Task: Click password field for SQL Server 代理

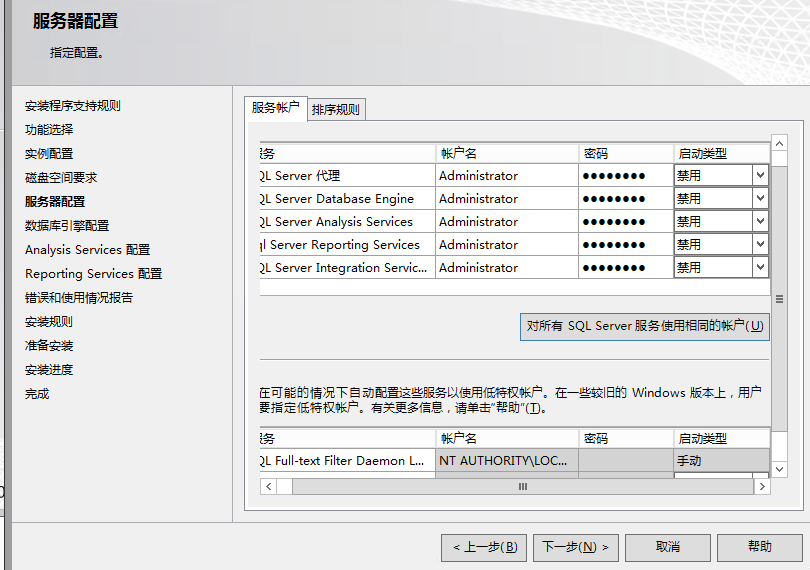Action: coord(626,176)
